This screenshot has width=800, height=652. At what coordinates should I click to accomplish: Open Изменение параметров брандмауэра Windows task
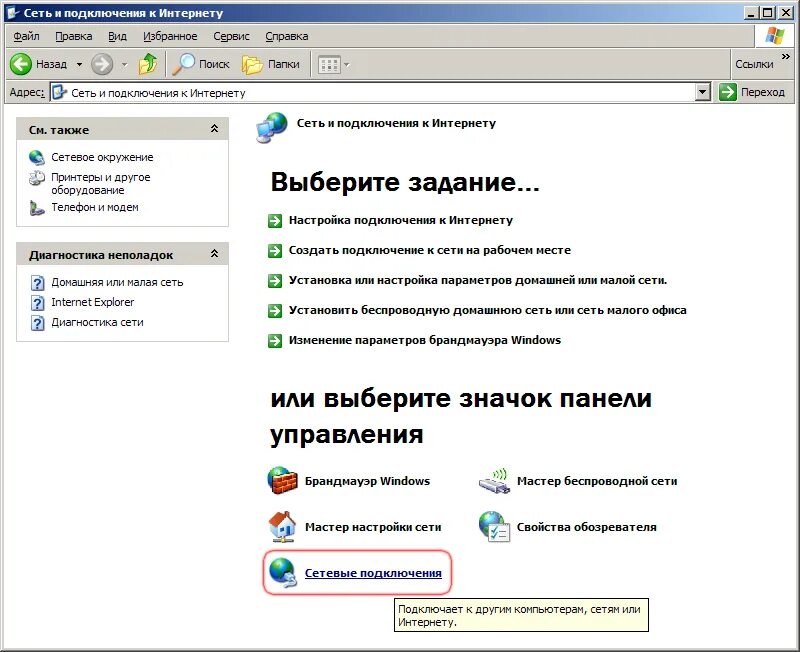coord(425,340)
